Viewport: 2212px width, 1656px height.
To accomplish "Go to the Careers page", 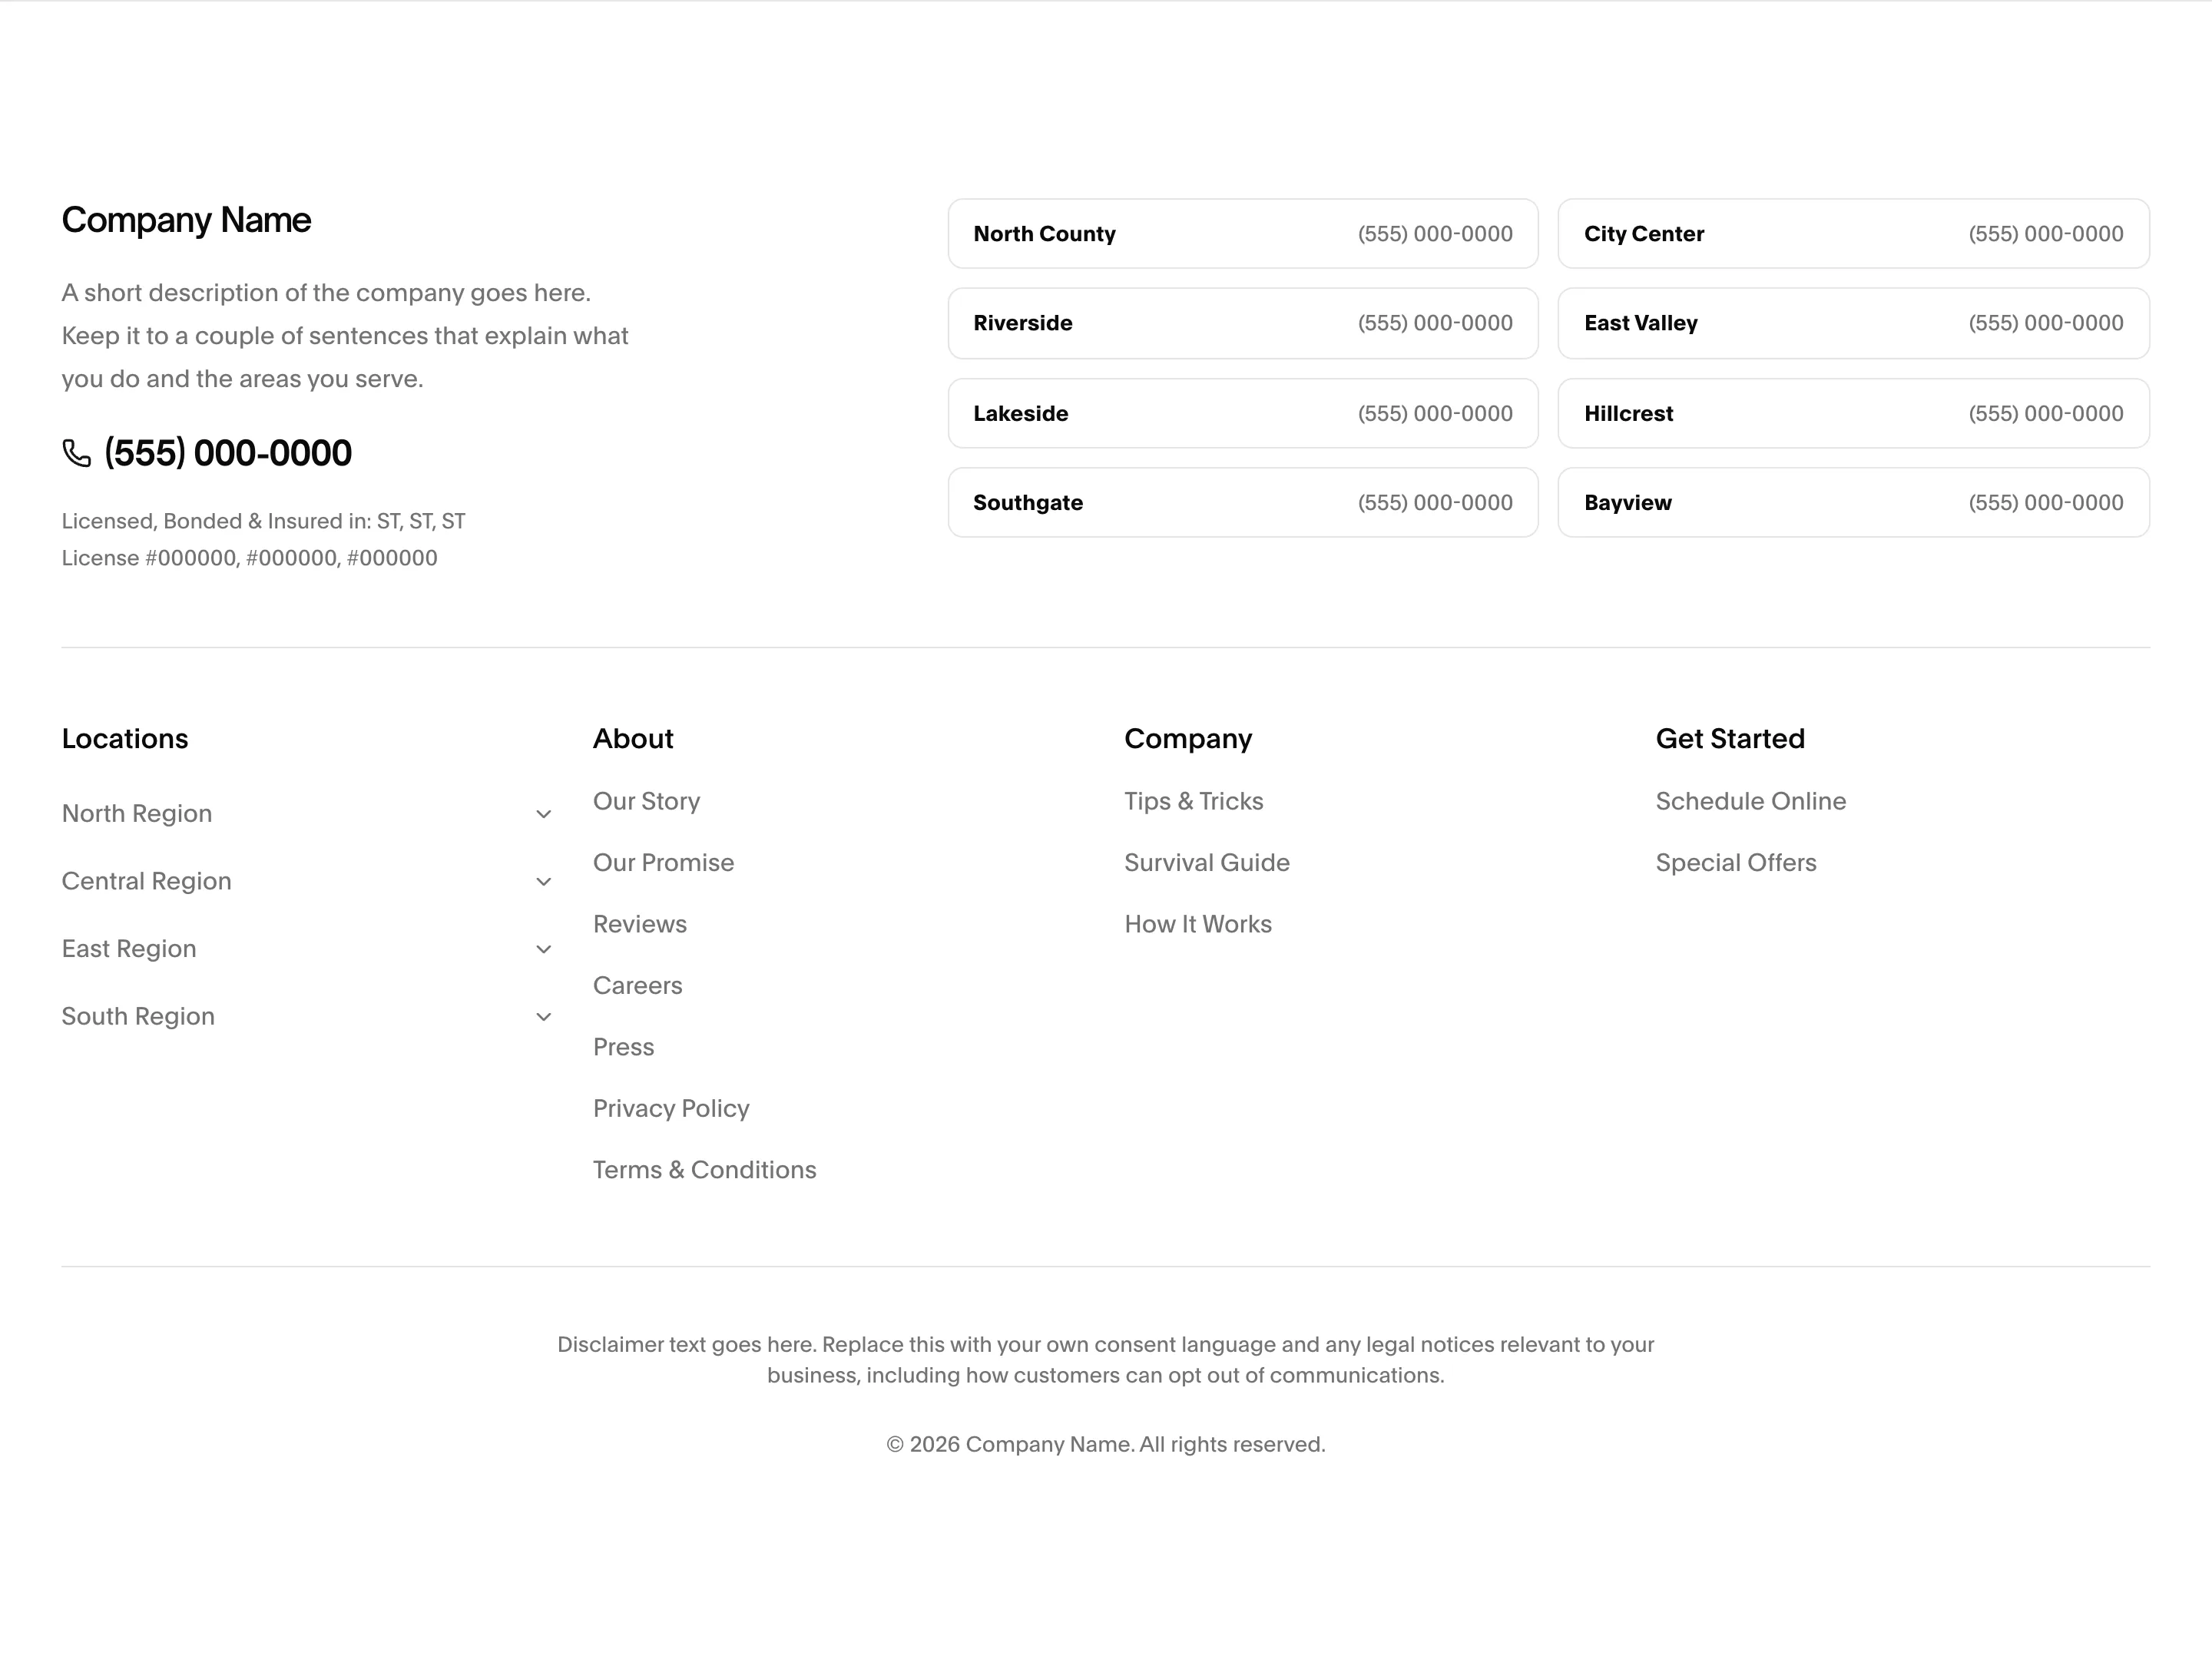I will (638, 986).
